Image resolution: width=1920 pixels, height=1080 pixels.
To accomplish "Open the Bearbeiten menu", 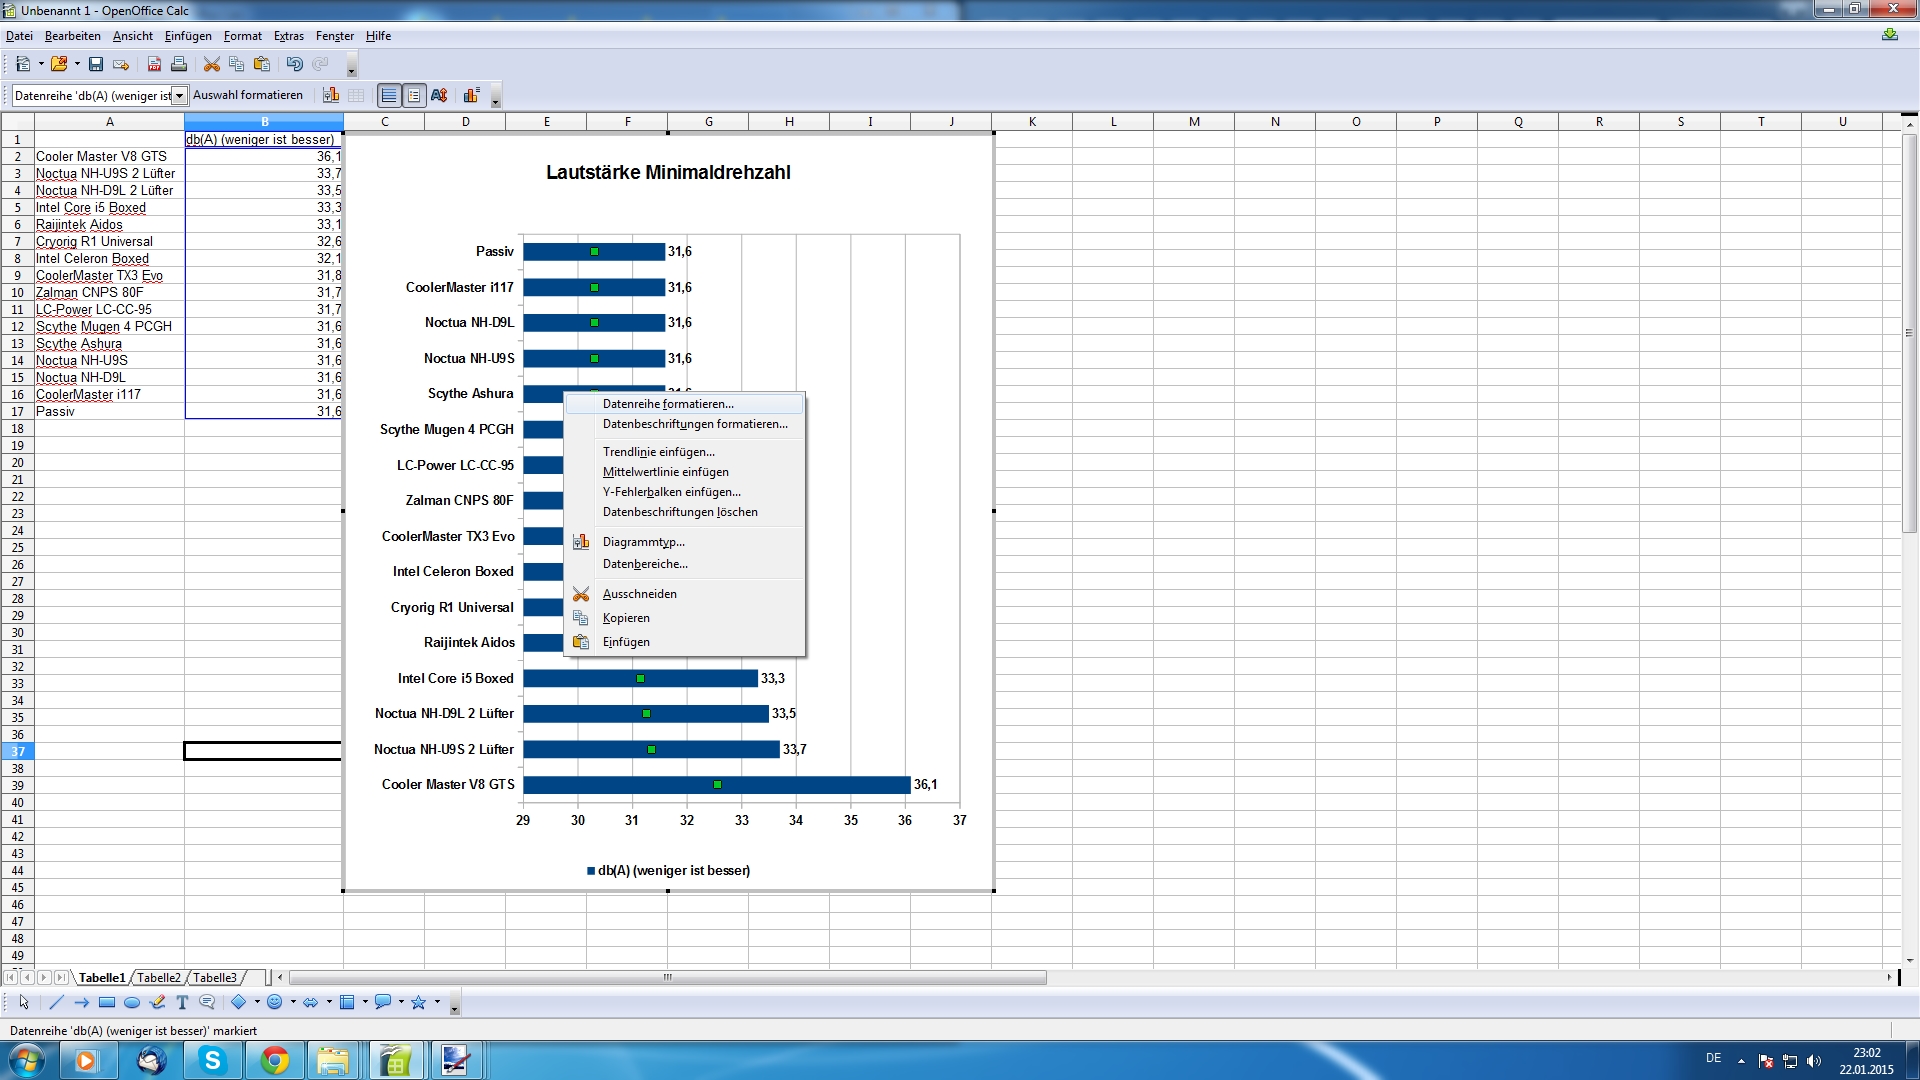I will pyautogui.click(x=73, y=36).
